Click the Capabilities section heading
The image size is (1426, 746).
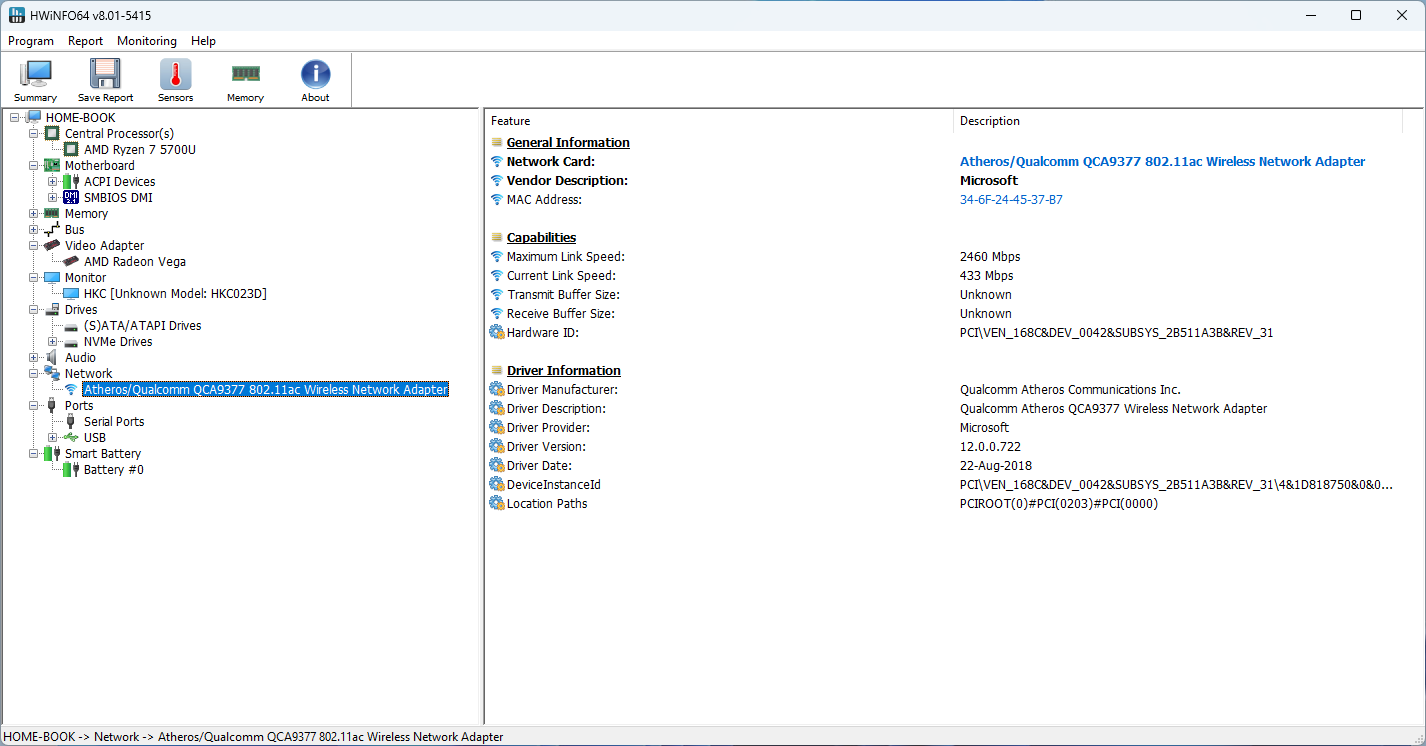tap(541, 238)
